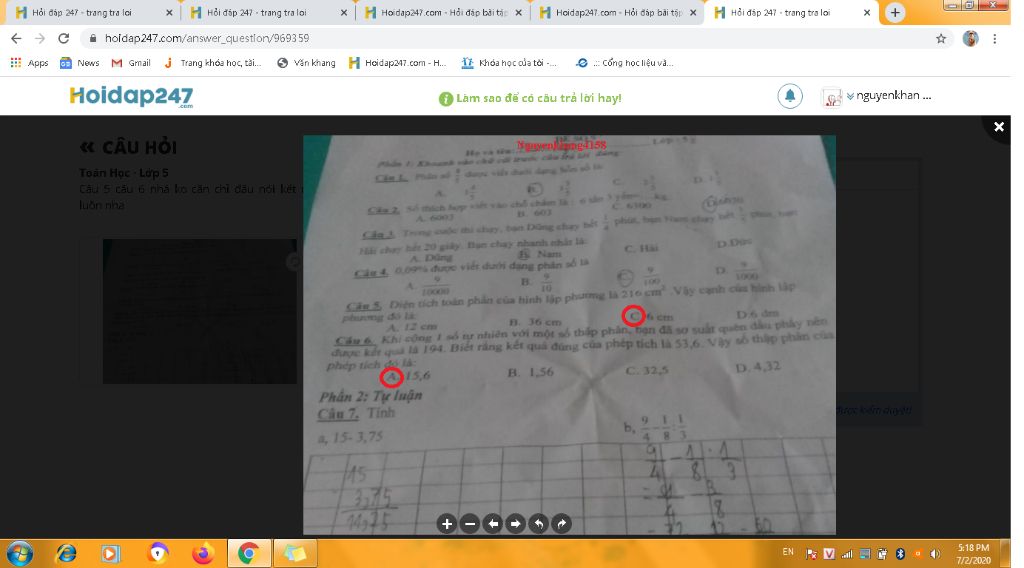This screenshot has width=1024, height=568.
Task: Open the 'Cổng học liệu và...' bookmark
Action: pyautogui.click(x=625, y=63)
